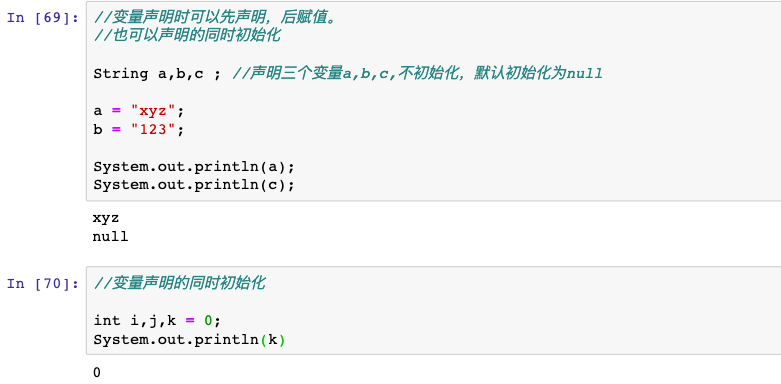Click the magenta equals sign after a
The image size is (781, 384).
(116, 111)
